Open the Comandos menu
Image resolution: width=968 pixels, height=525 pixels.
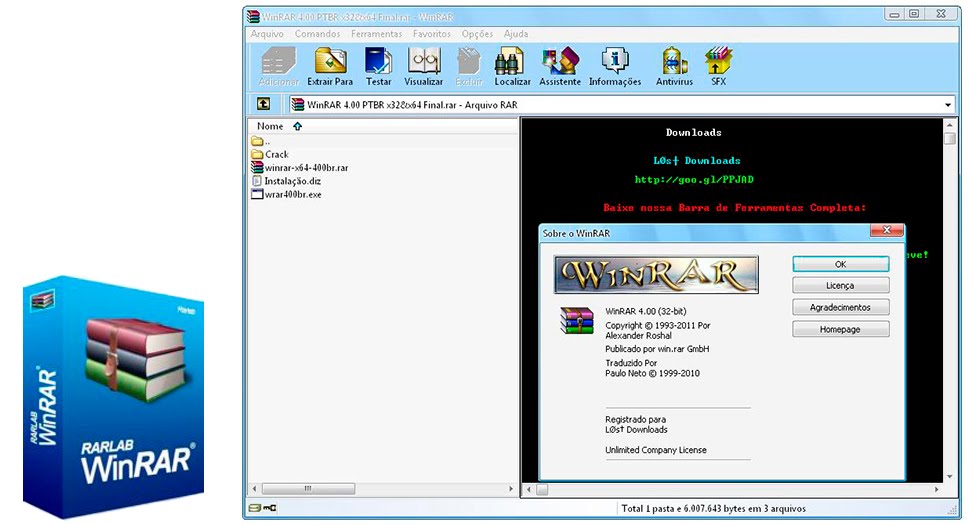pos(317,34)
